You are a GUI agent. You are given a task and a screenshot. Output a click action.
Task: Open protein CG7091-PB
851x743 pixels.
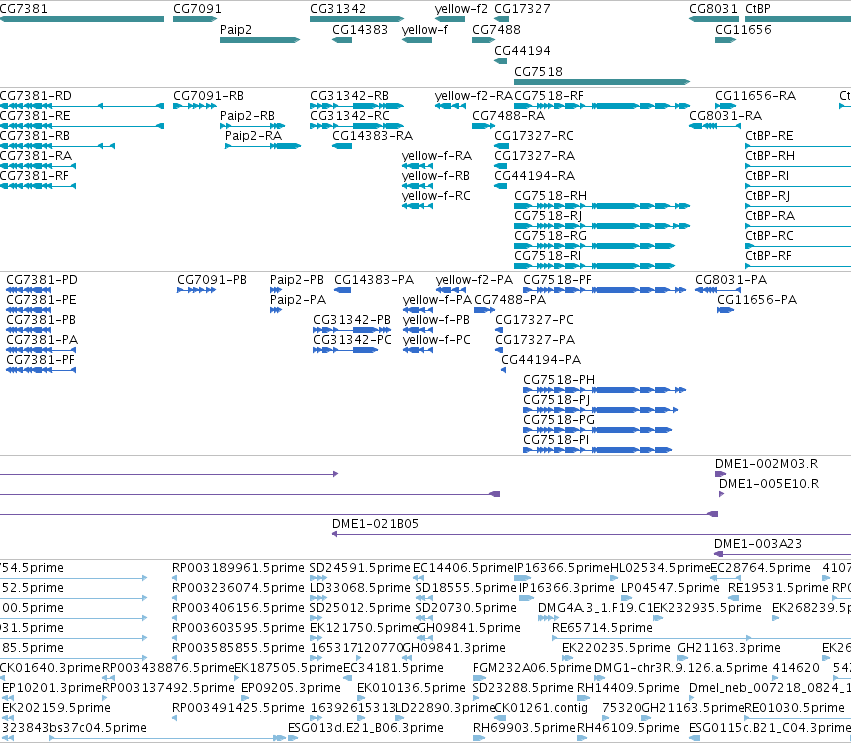click(x=212, y=280)
